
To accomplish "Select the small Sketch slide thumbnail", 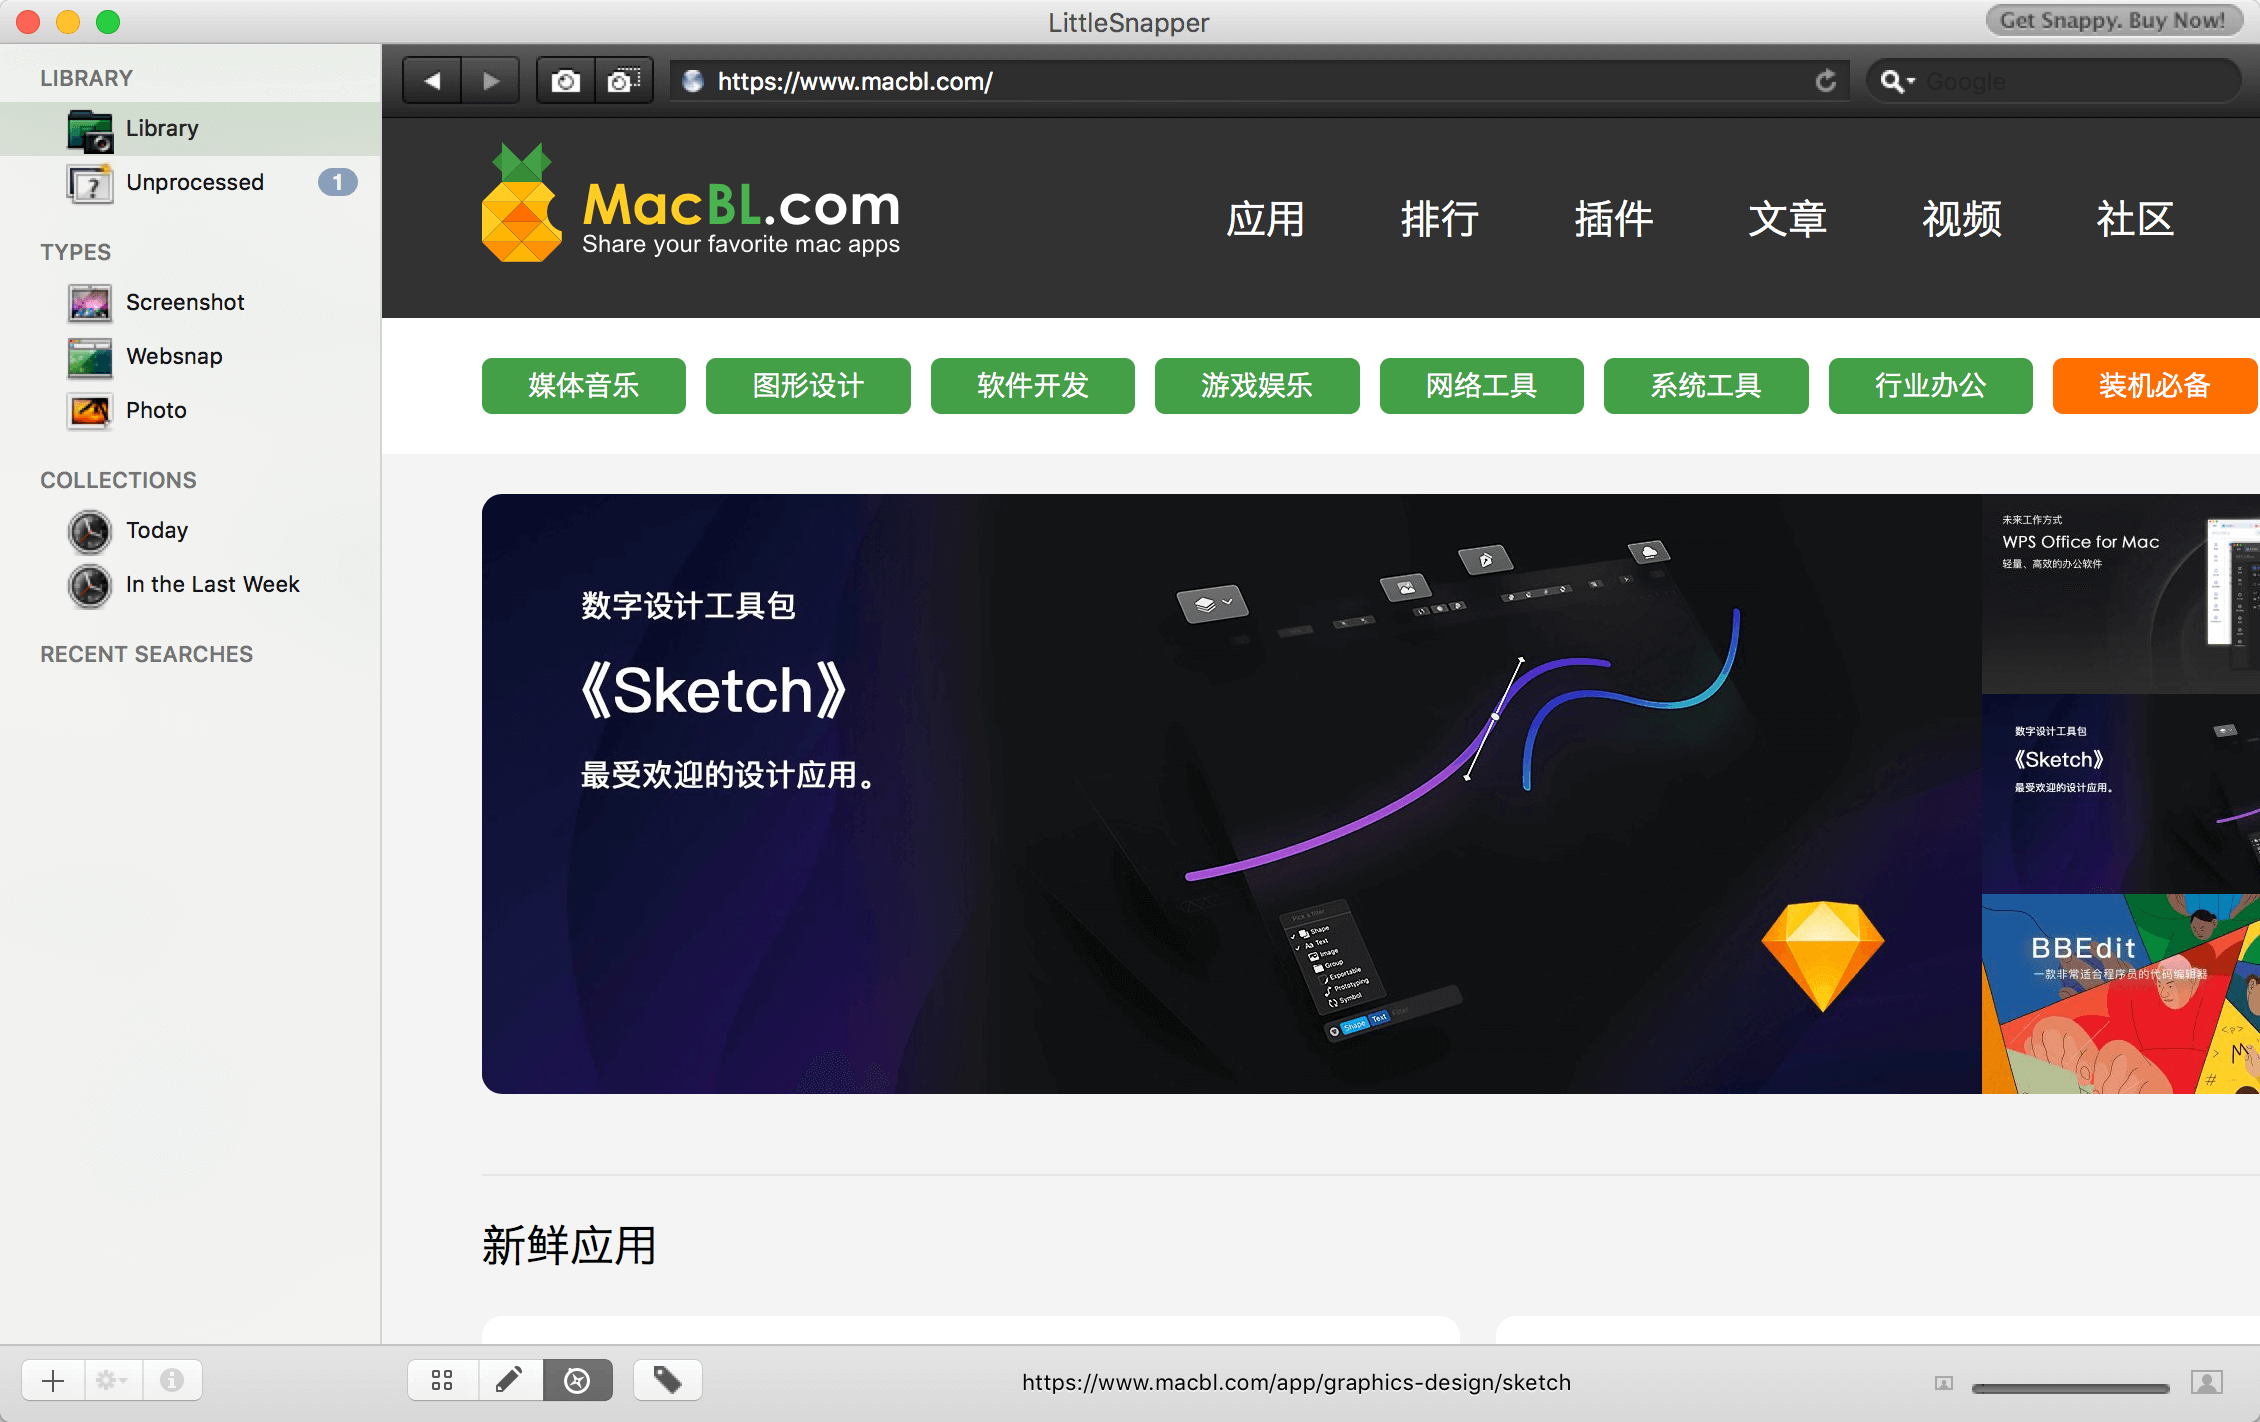I will 2121,794.
